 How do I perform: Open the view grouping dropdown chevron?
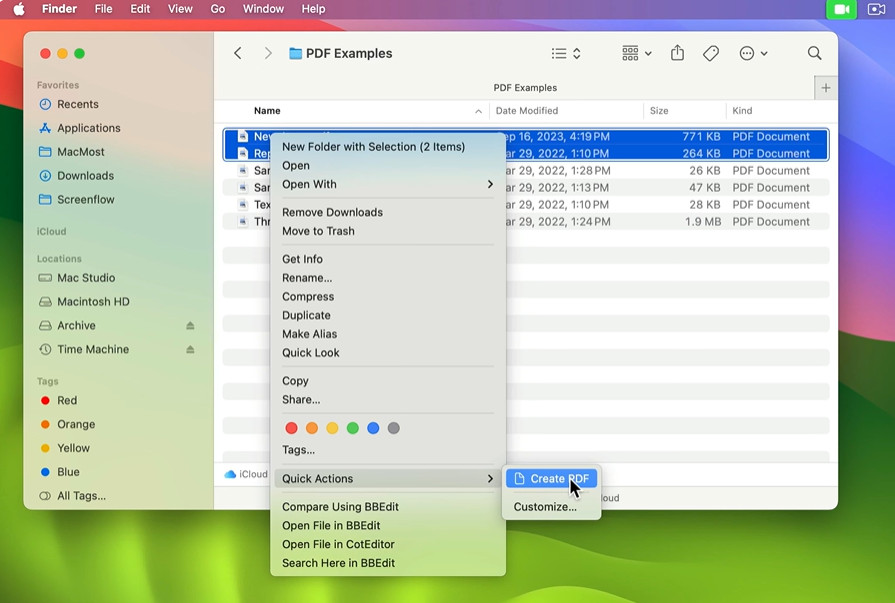pos(646,53)
